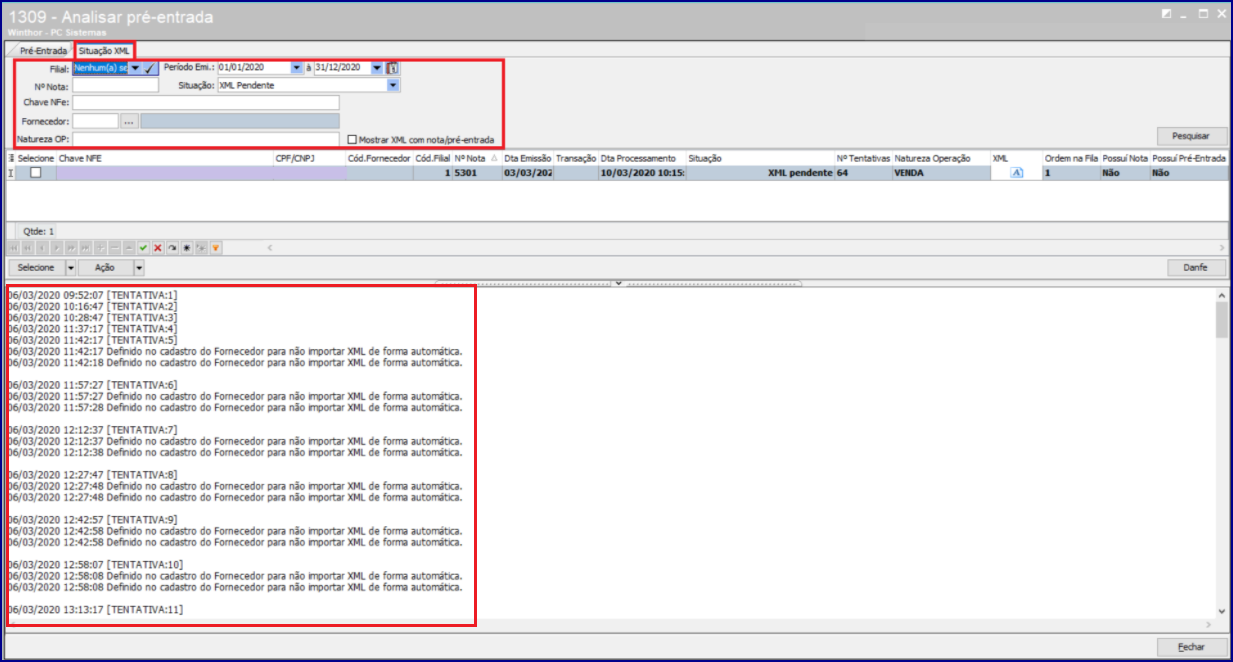Screen dimensions: 1233x662
Task: Click the 10/03/2020 processing date cell
Action: tap(642, 173)
